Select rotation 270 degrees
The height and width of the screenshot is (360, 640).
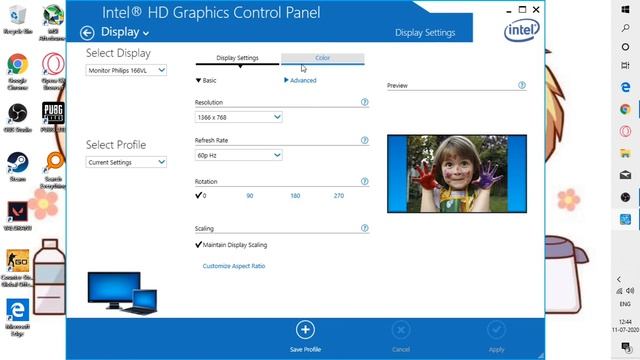pos(339,196)
